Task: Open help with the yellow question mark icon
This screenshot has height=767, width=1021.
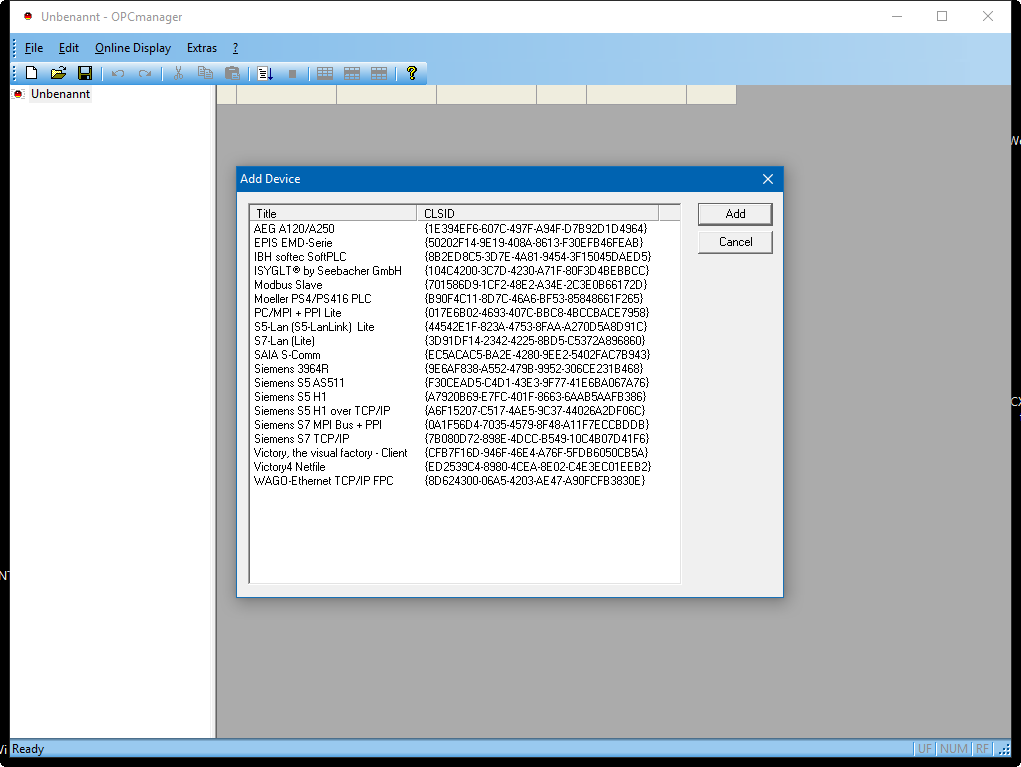Action: point(412,73)
